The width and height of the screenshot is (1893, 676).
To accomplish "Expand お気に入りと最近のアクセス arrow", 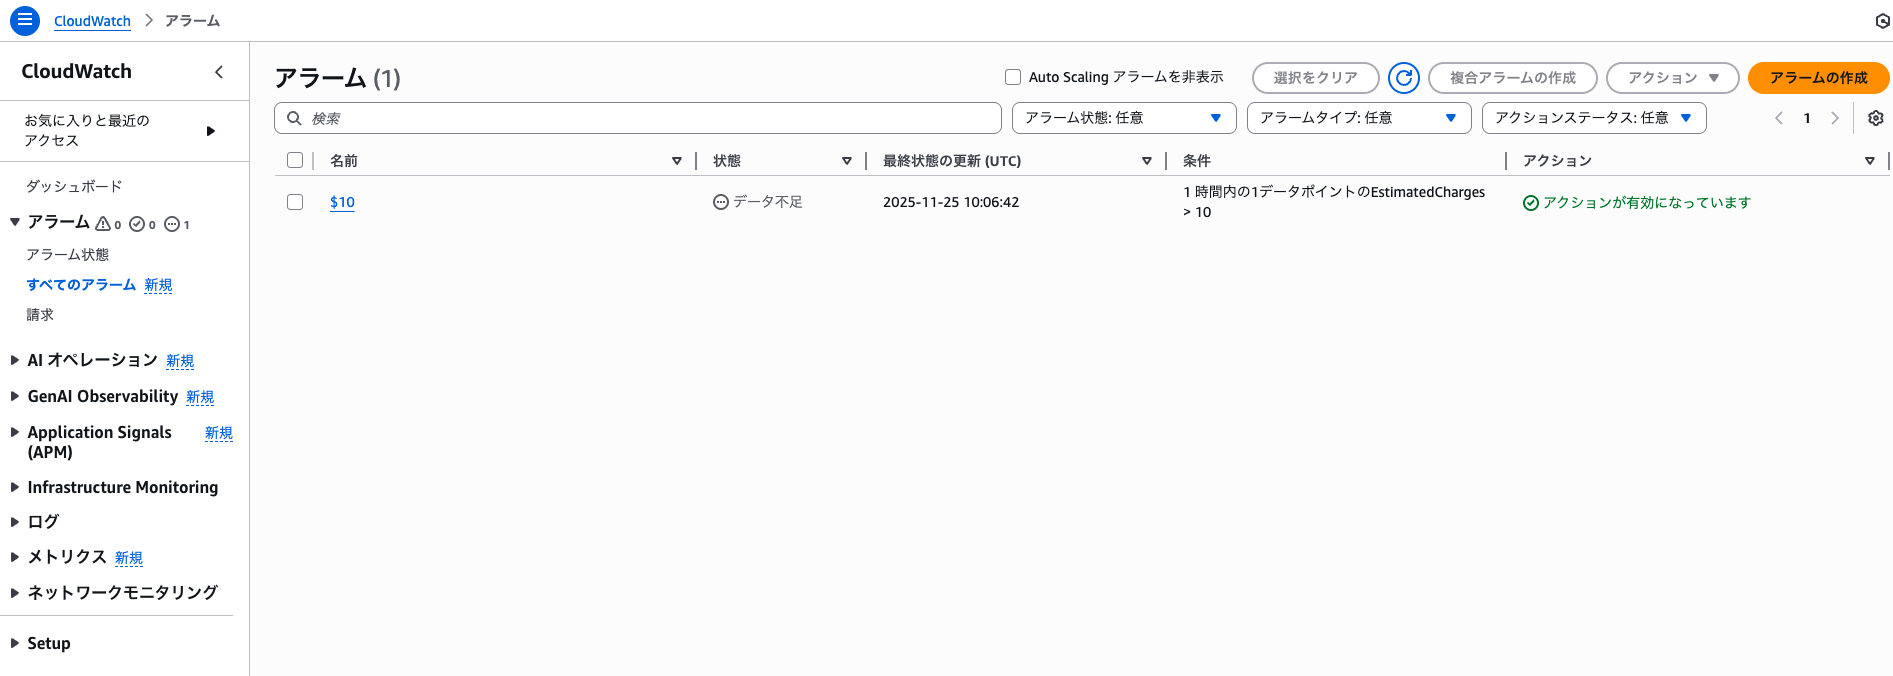I will (210, 131).
